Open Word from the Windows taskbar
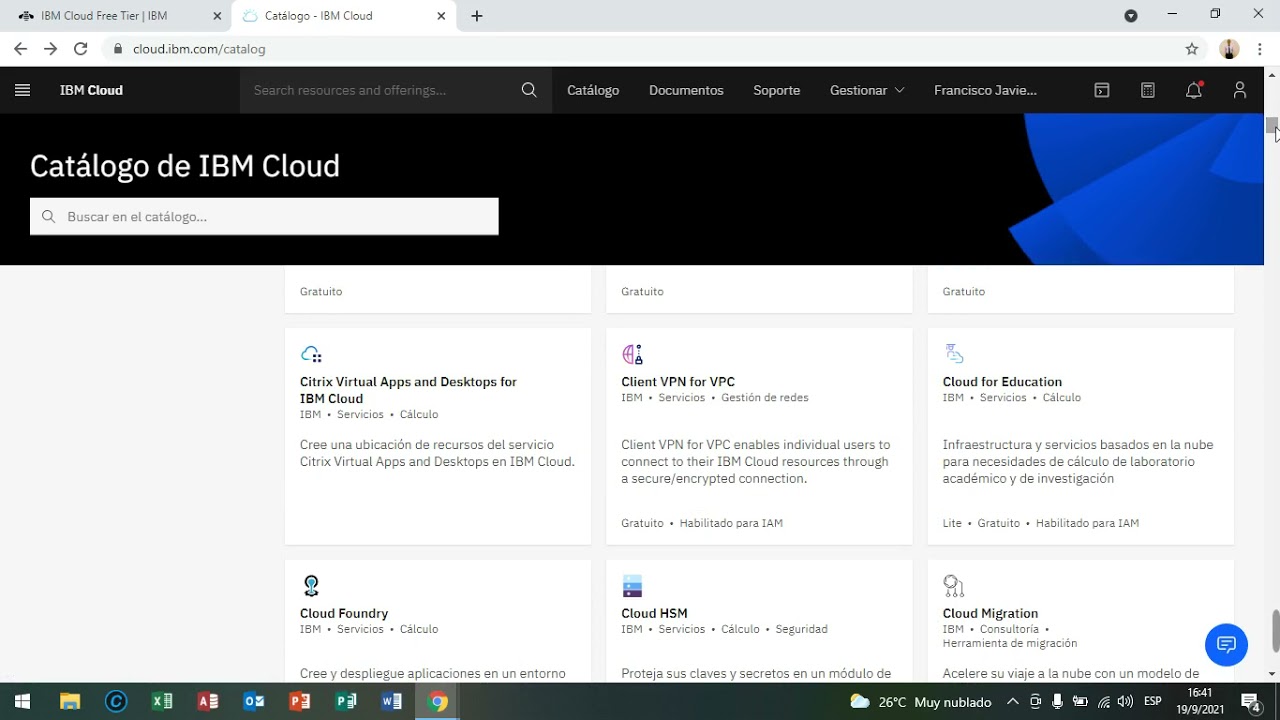 click(391, 701)
